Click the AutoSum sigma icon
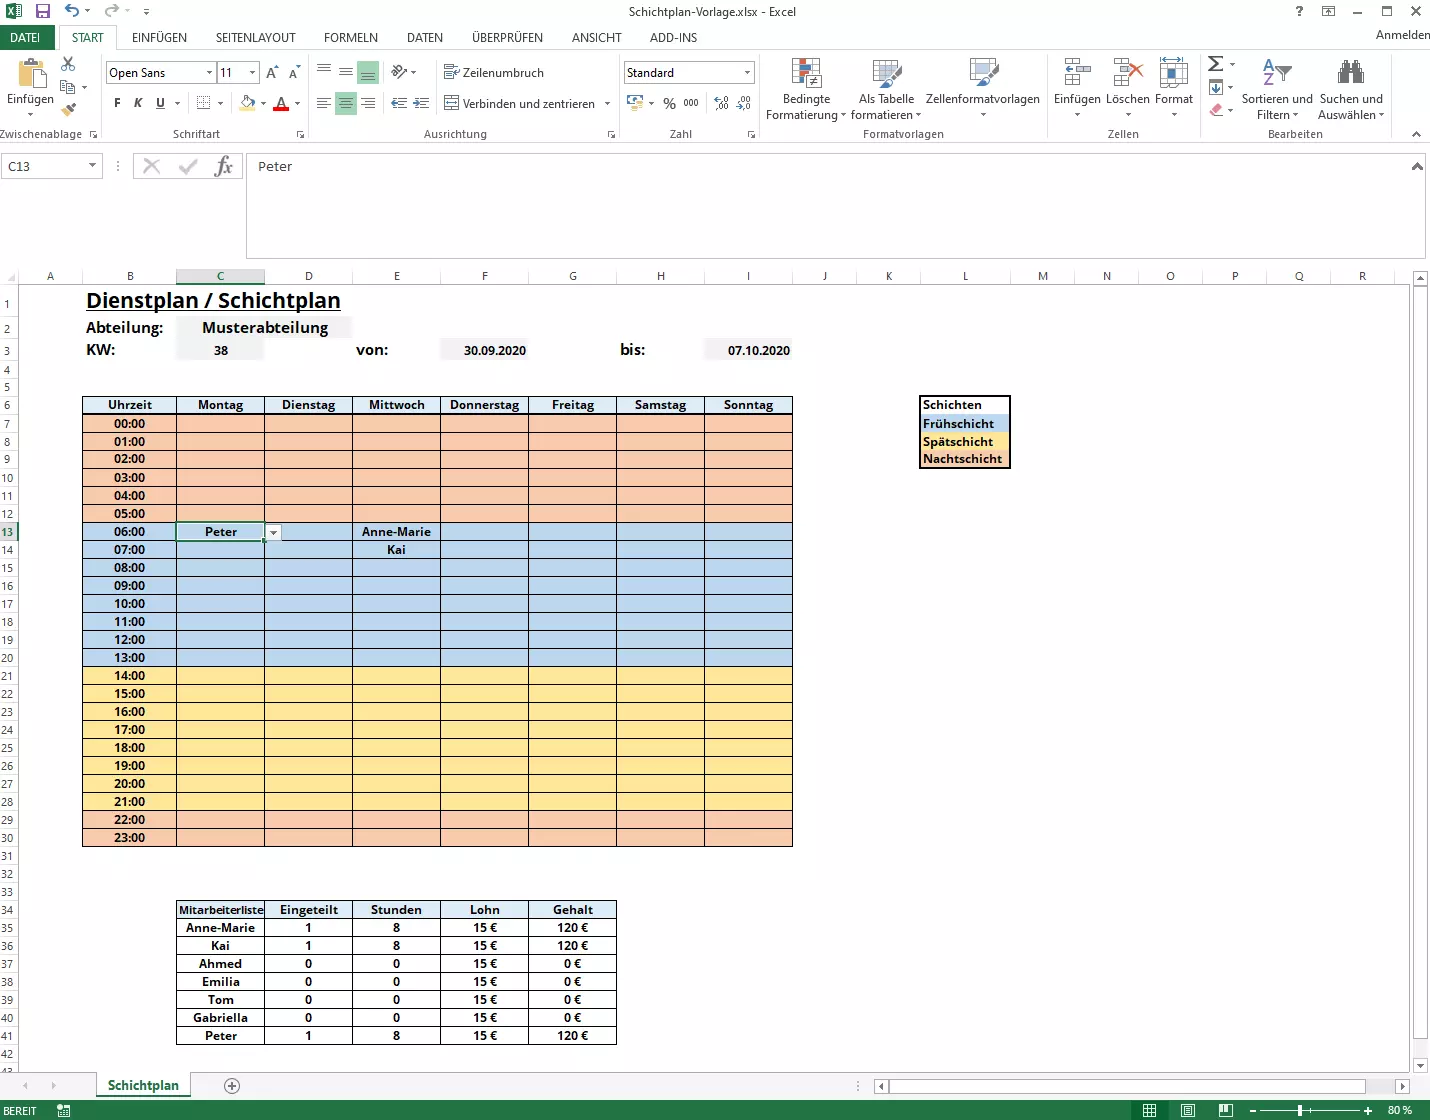 1215,64
